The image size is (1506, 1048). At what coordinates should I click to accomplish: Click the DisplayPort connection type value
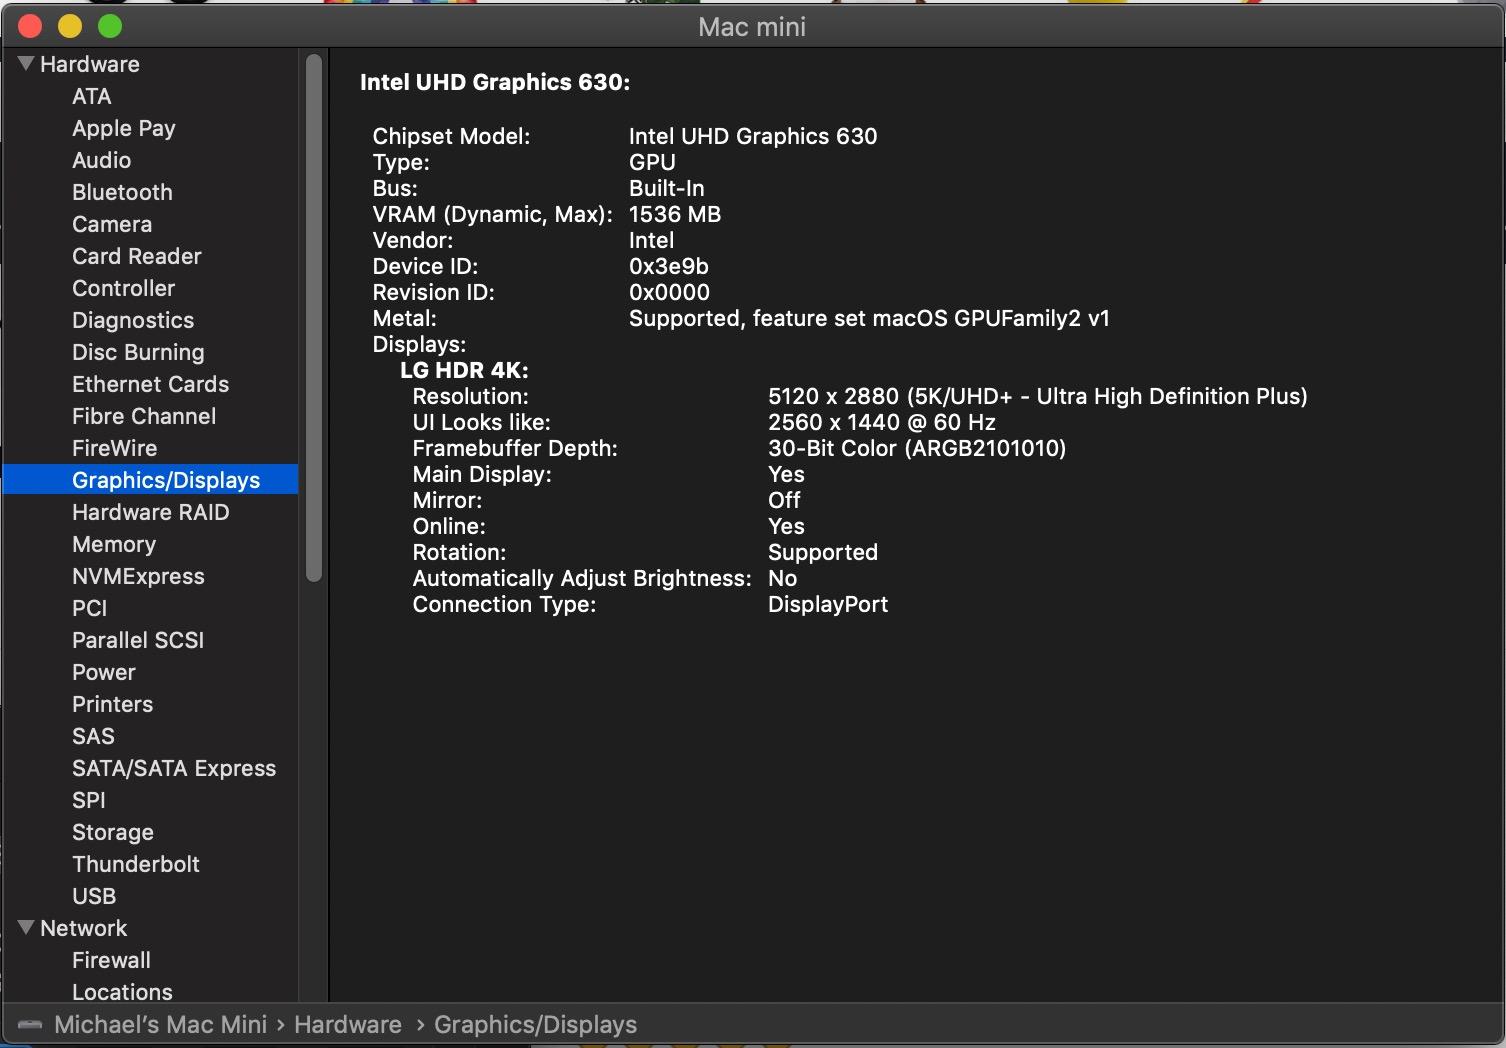click(828, 604)
